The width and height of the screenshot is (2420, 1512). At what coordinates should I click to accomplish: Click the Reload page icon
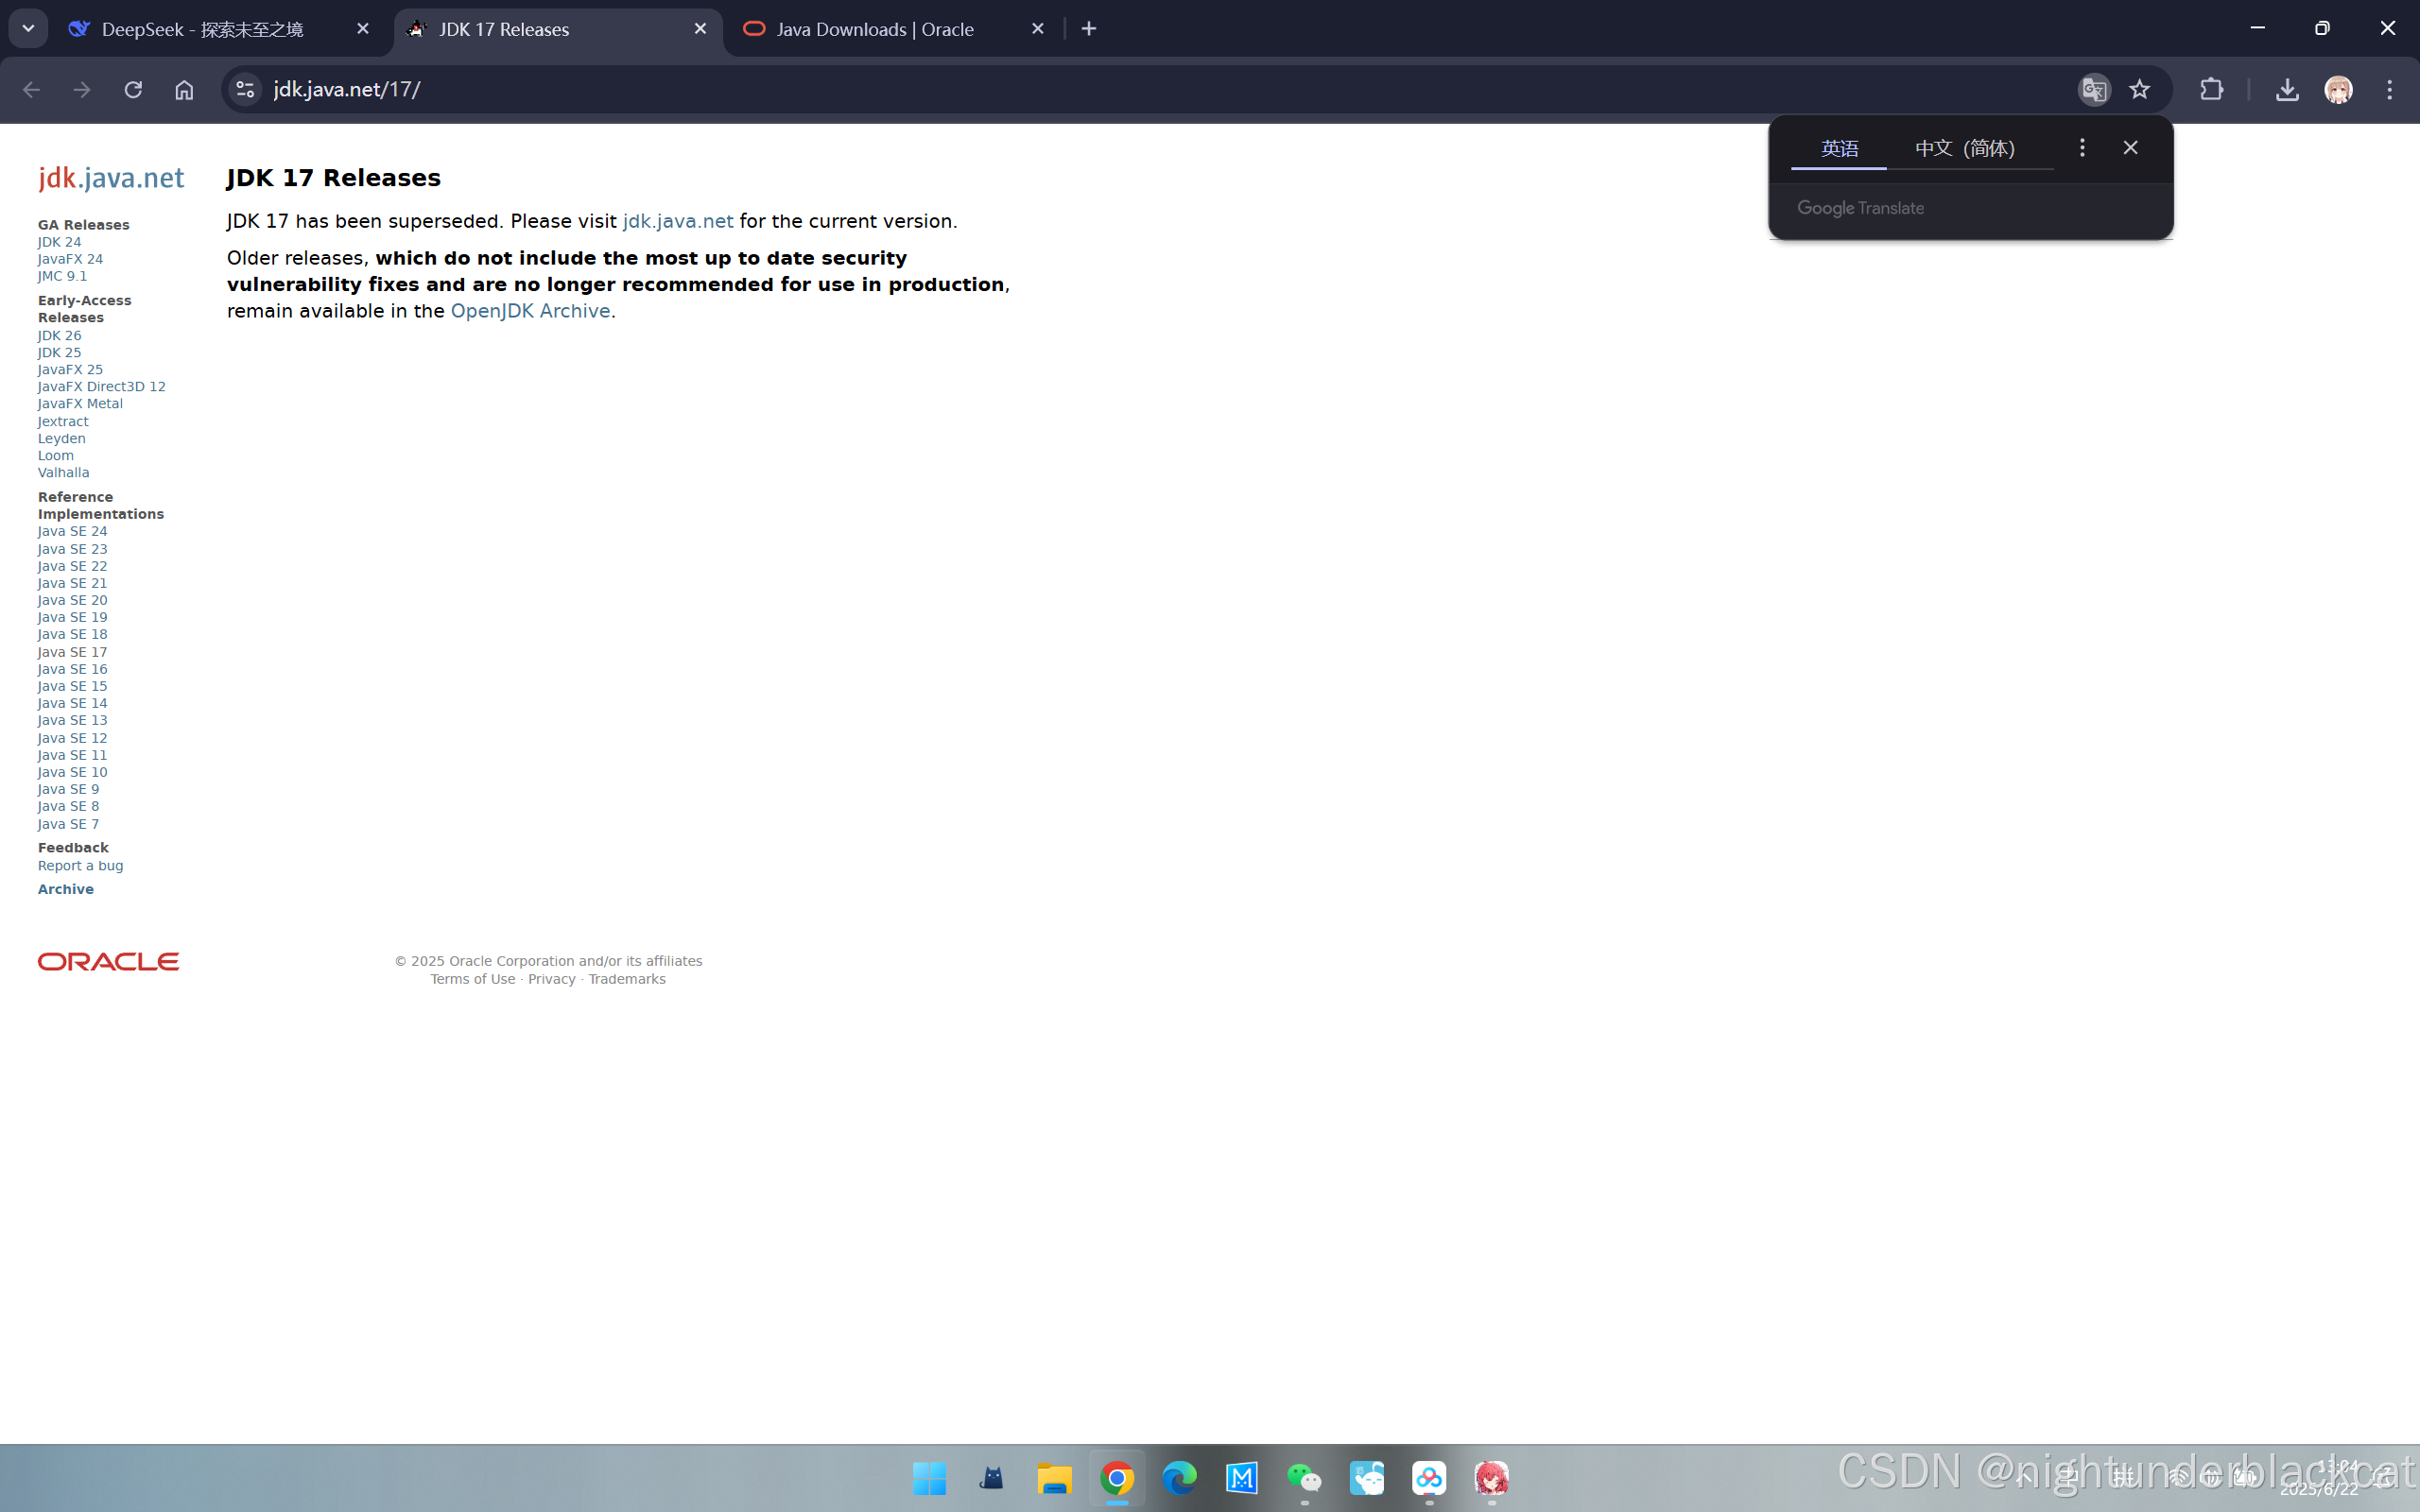133,90
